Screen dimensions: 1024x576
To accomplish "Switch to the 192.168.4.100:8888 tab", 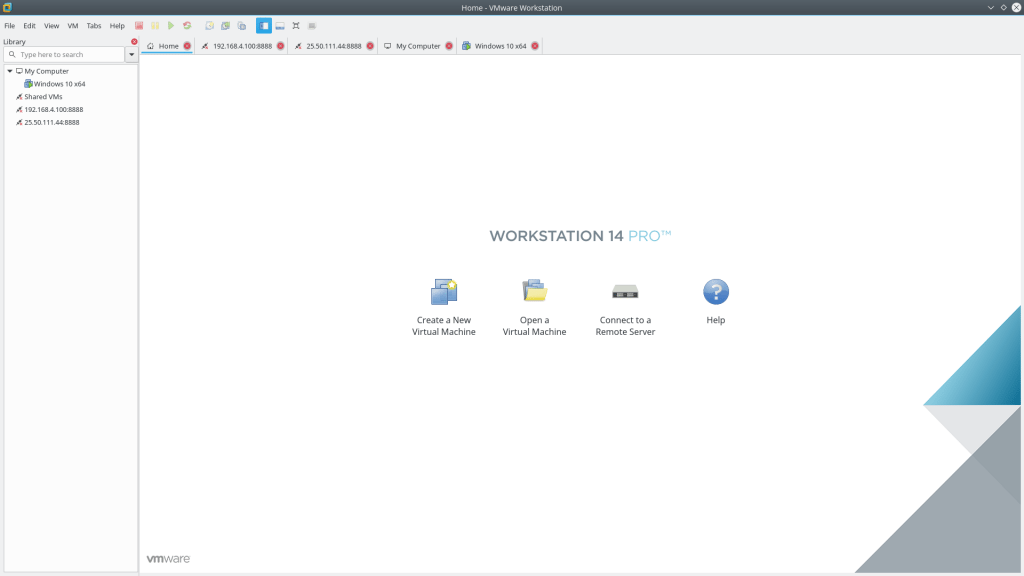I will tap(242, 46).
